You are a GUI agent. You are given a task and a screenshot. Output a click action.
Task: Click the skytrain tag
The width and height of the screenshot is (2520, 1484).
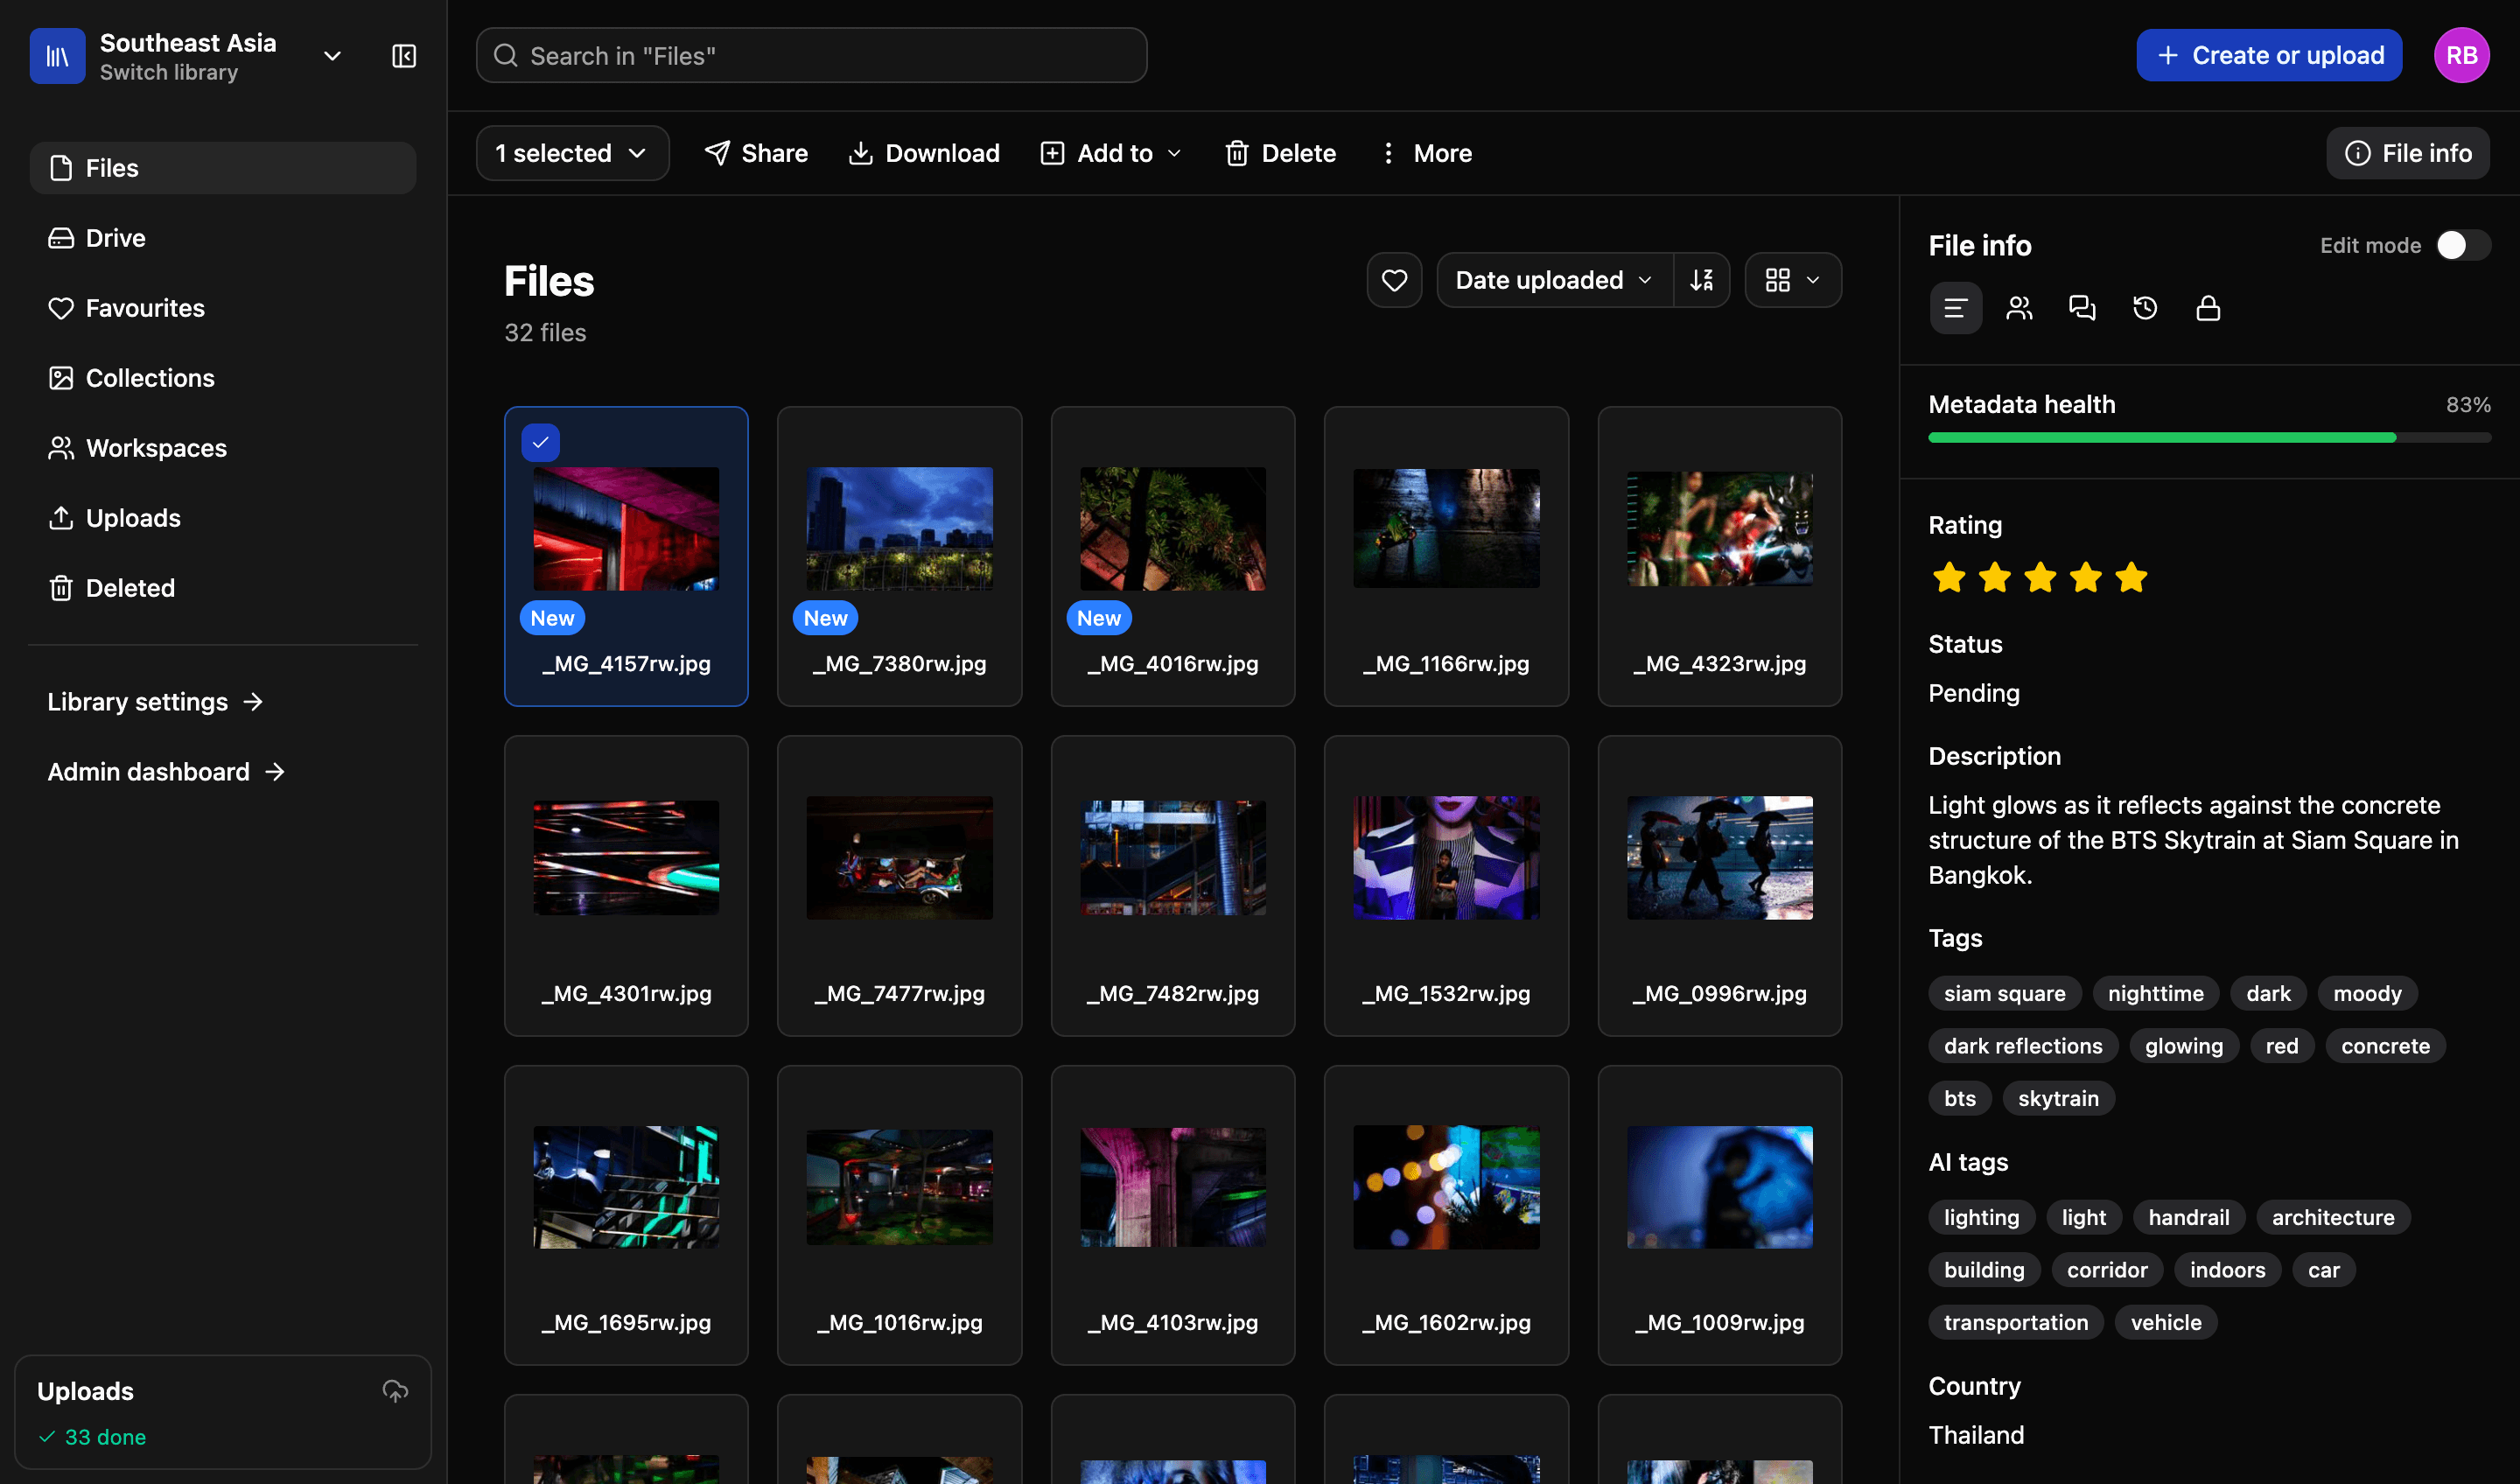(x=2058, y=1098)
